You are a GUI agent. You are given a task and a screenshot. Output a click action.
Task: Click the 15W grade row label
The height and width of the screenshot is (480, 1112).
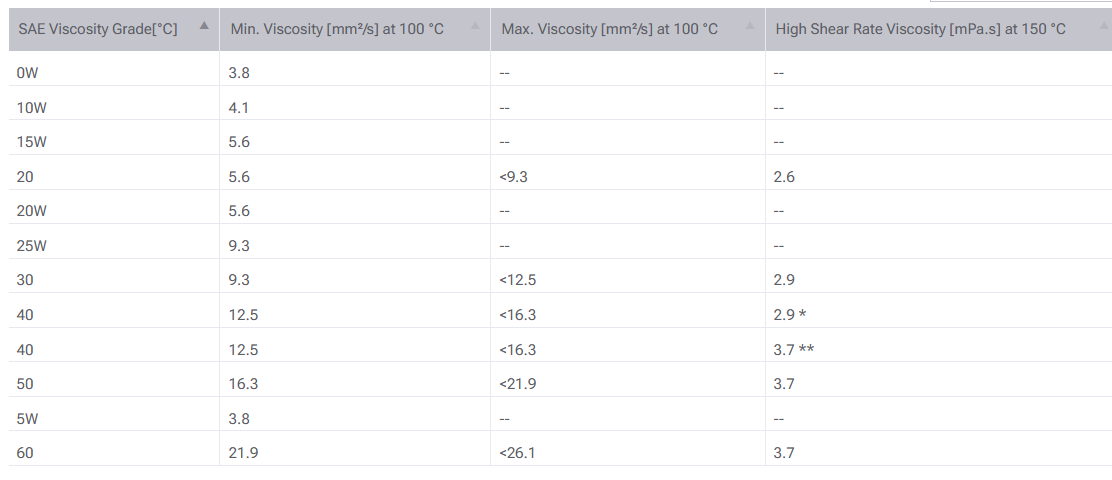coord(32,142)
